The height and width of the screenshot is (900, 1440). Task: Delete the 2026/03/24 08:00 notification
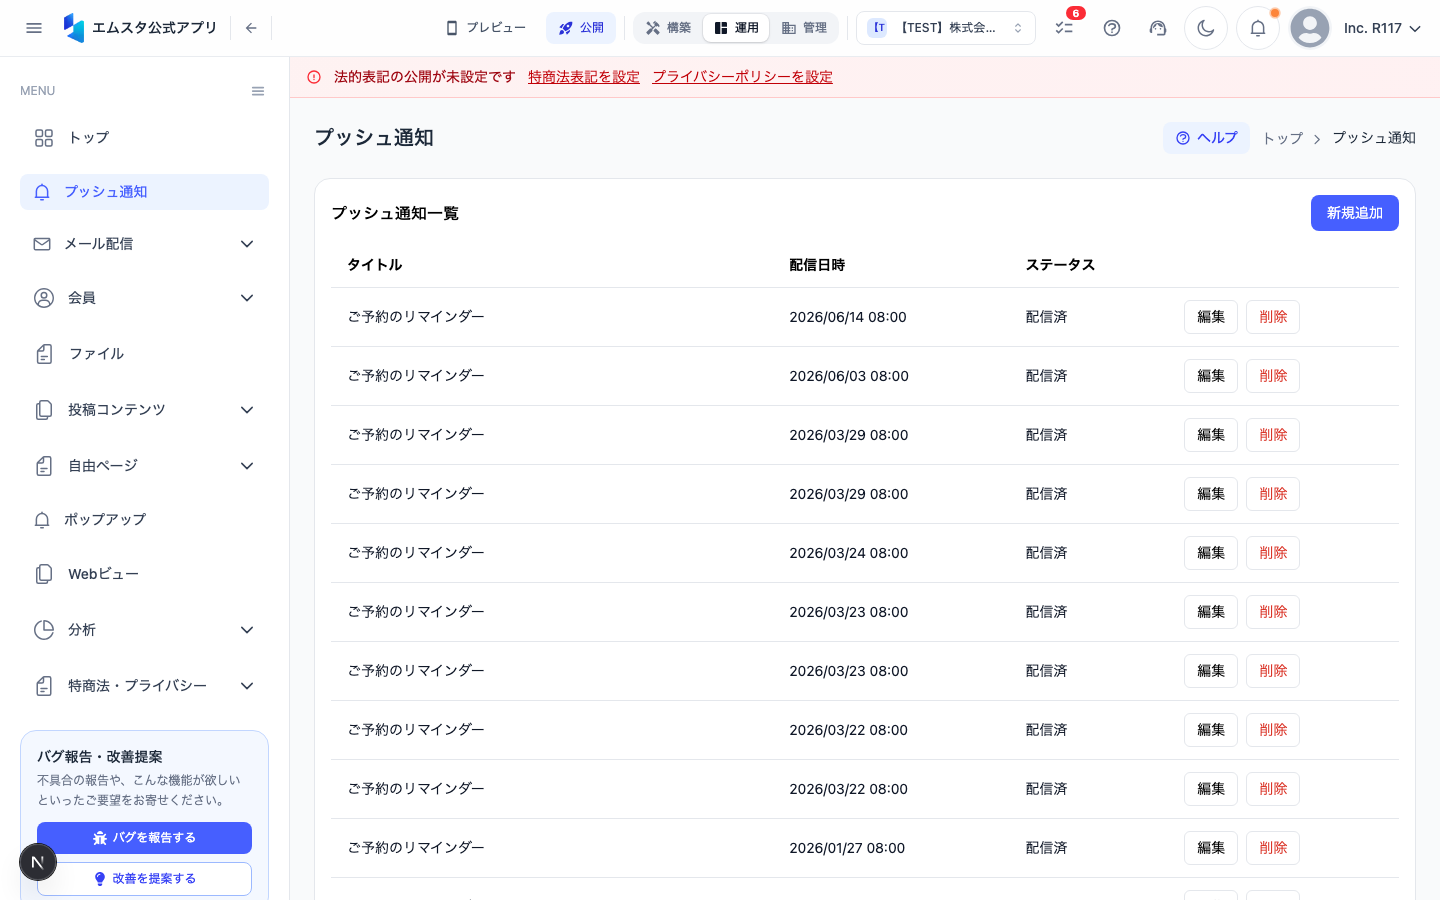(x=1273, y=553)
